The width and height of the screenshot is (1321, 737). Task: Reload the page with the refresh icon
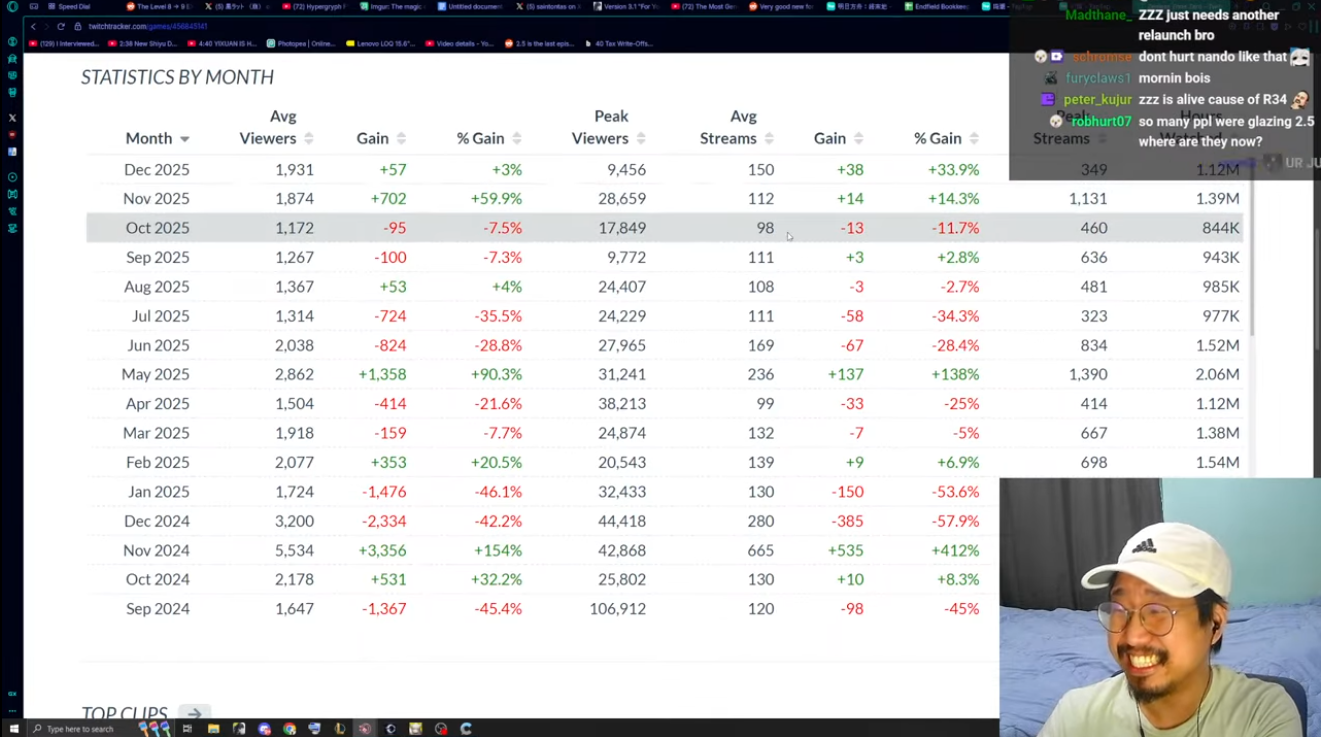coord(61,26)
